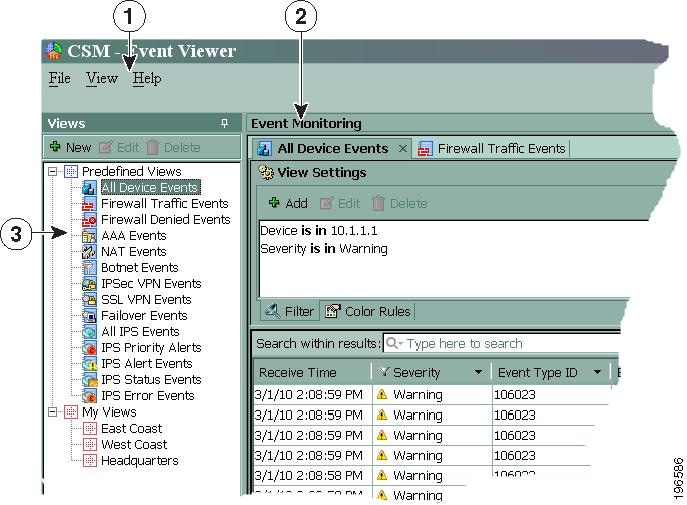Click Delete in View Settings
The width and height of the screenshot is (687, 505).
coord(400,203)
